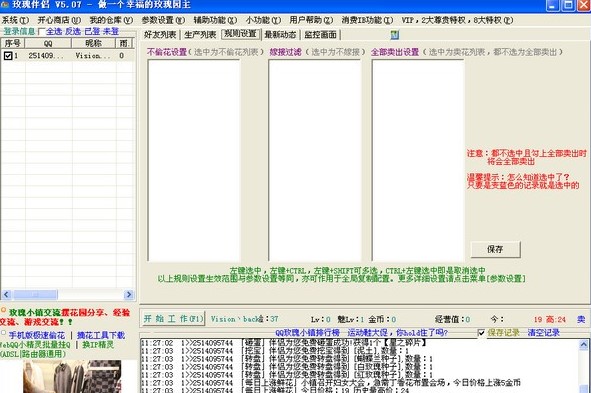Screen dimensions: 591x393
Task: Click account list scrollbar right arrow
Action: (129, 294)
